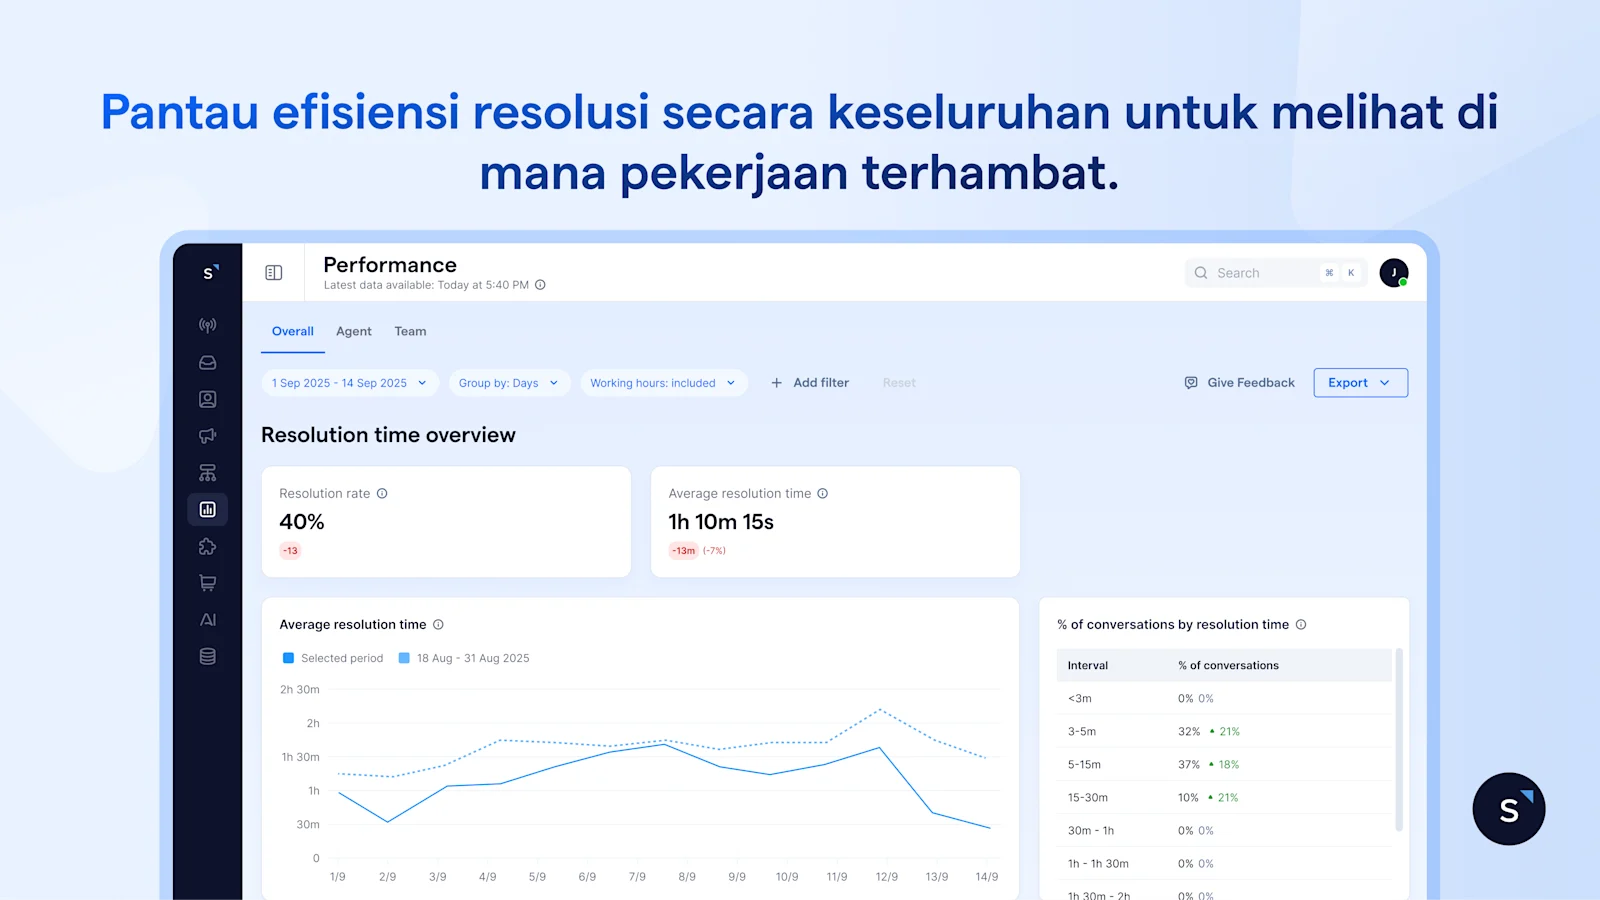Switch to the Team tab
This screenshot has width=1600, height=900.
[410, 331]
